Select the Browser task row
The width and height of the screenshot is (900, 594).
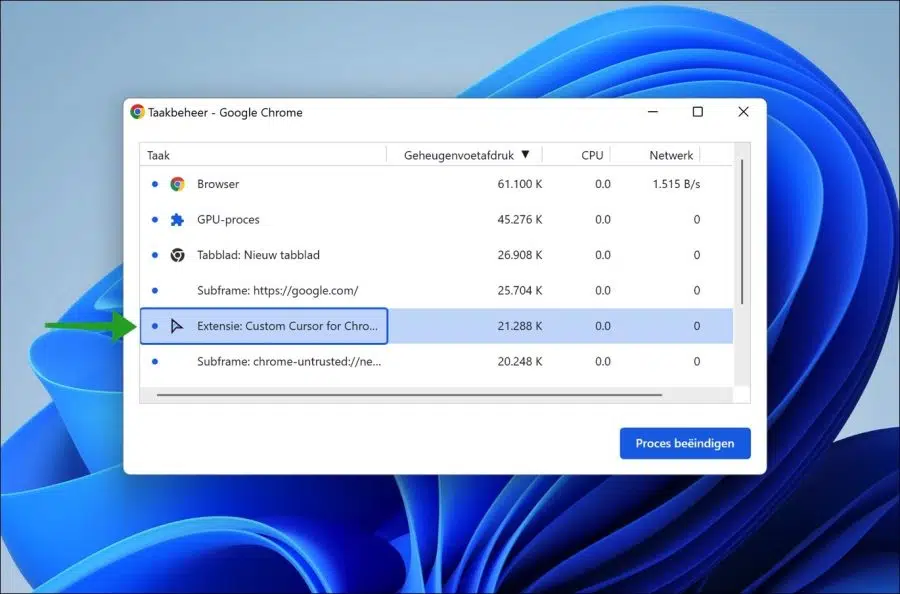(436, 184)
